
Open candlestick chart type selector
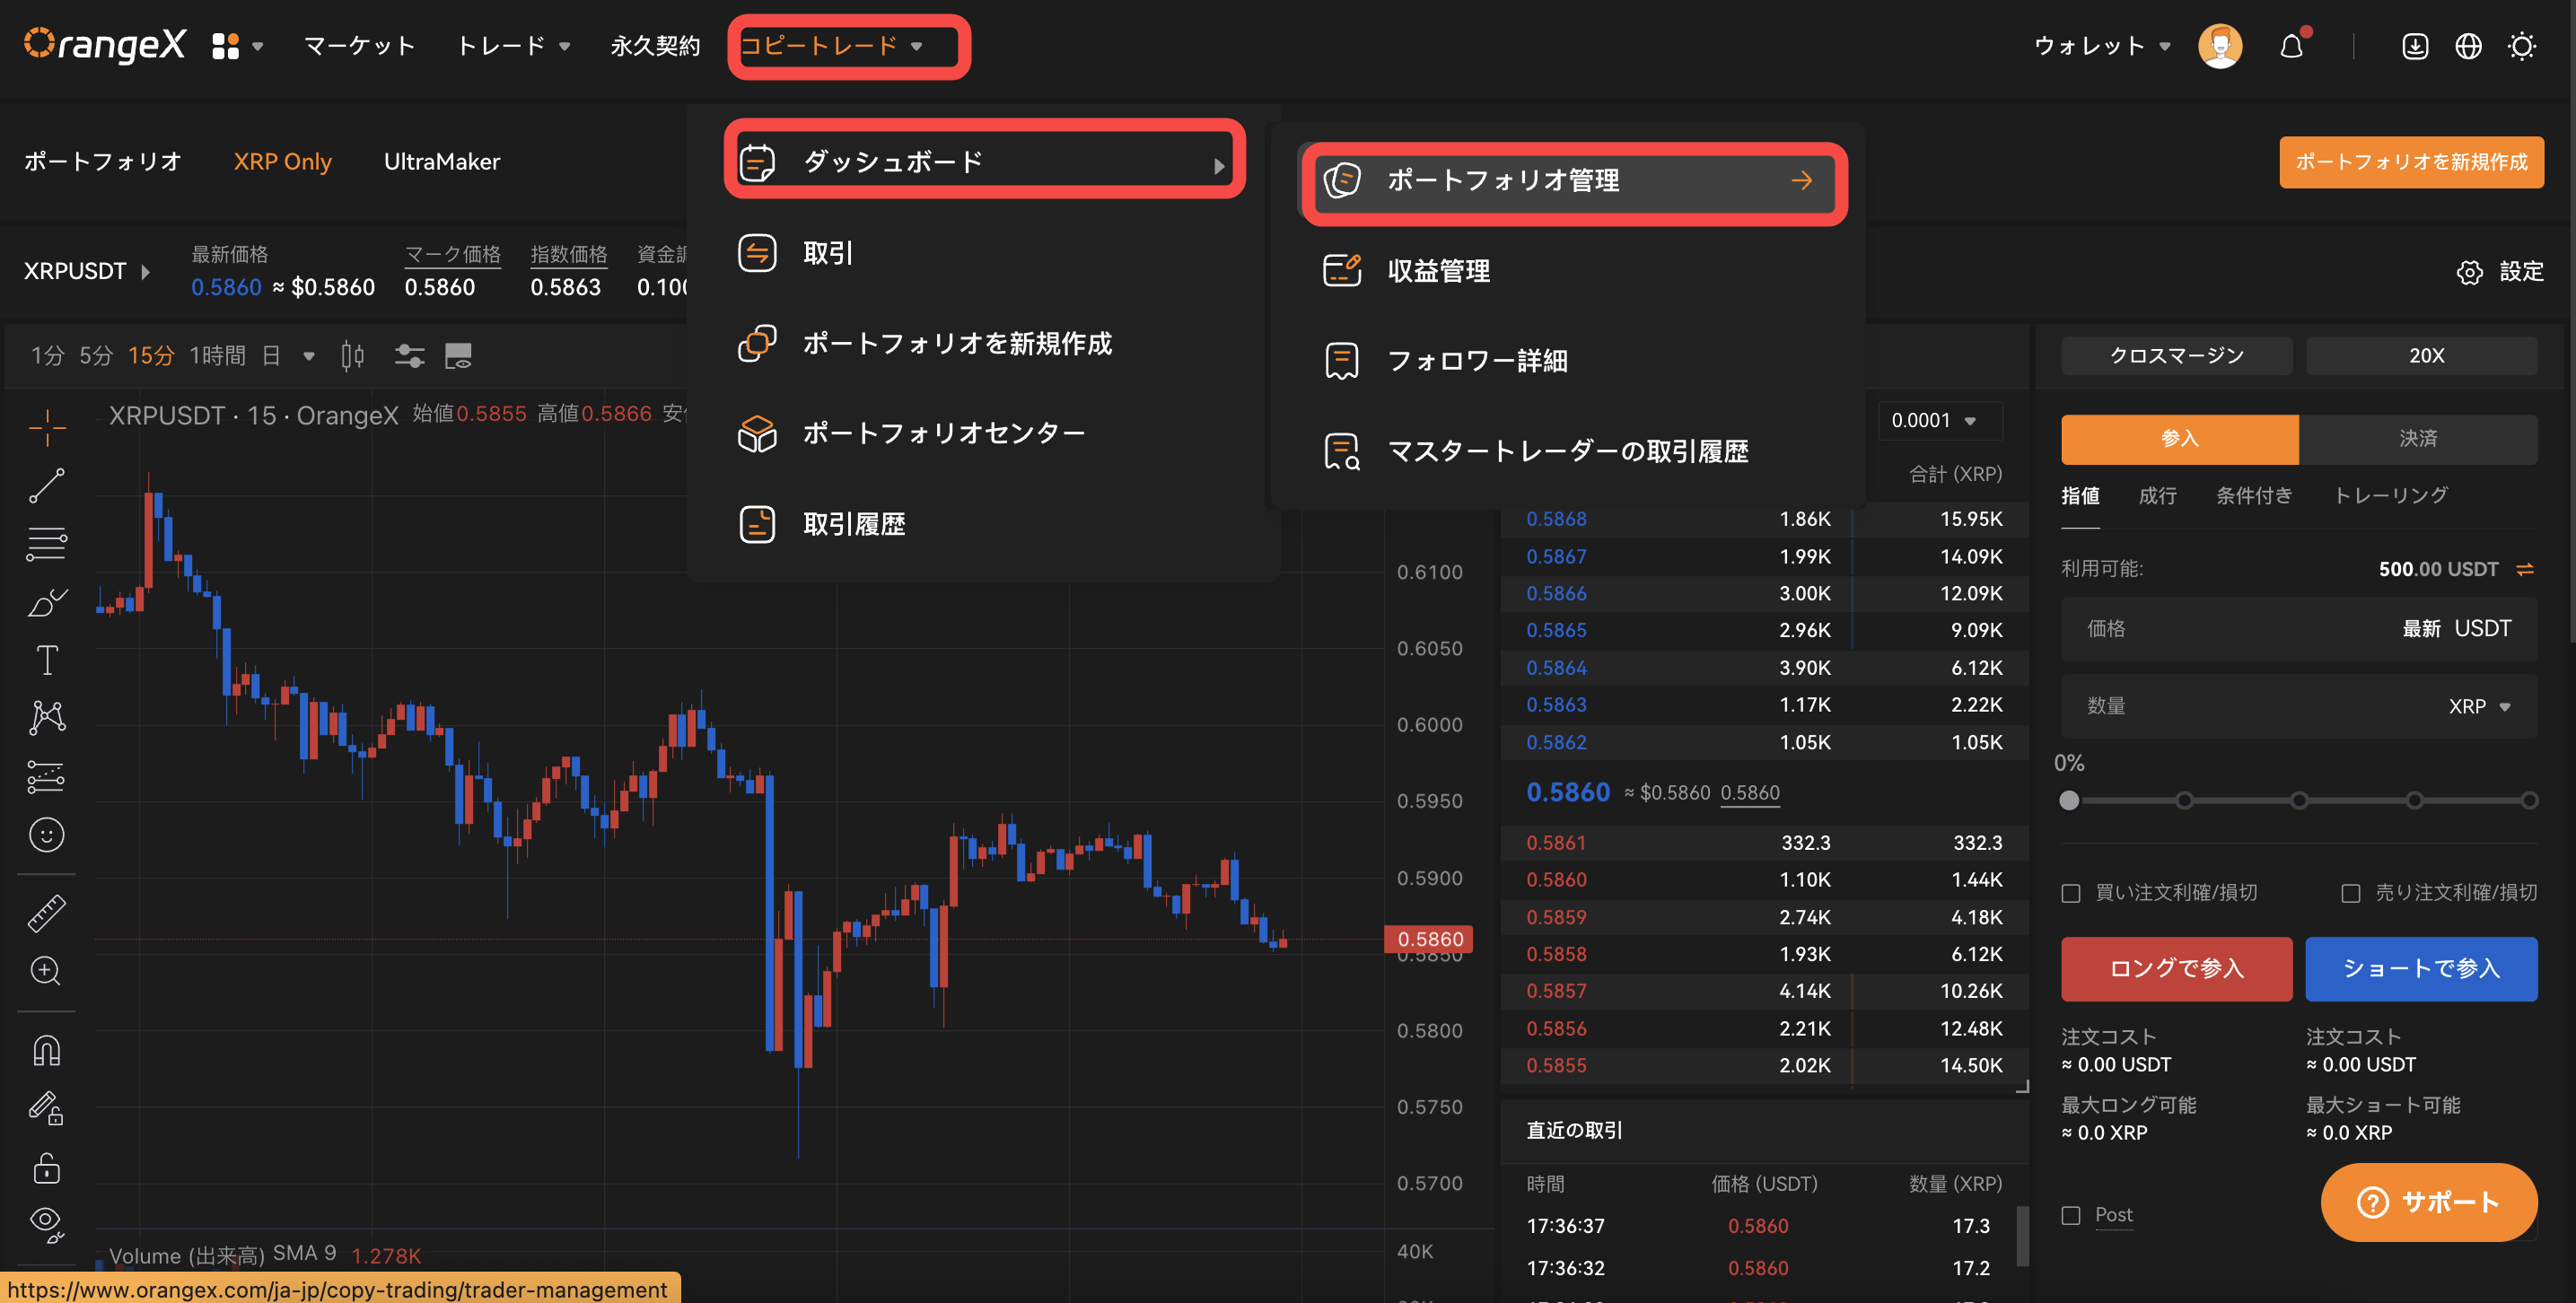click(352, 355)
